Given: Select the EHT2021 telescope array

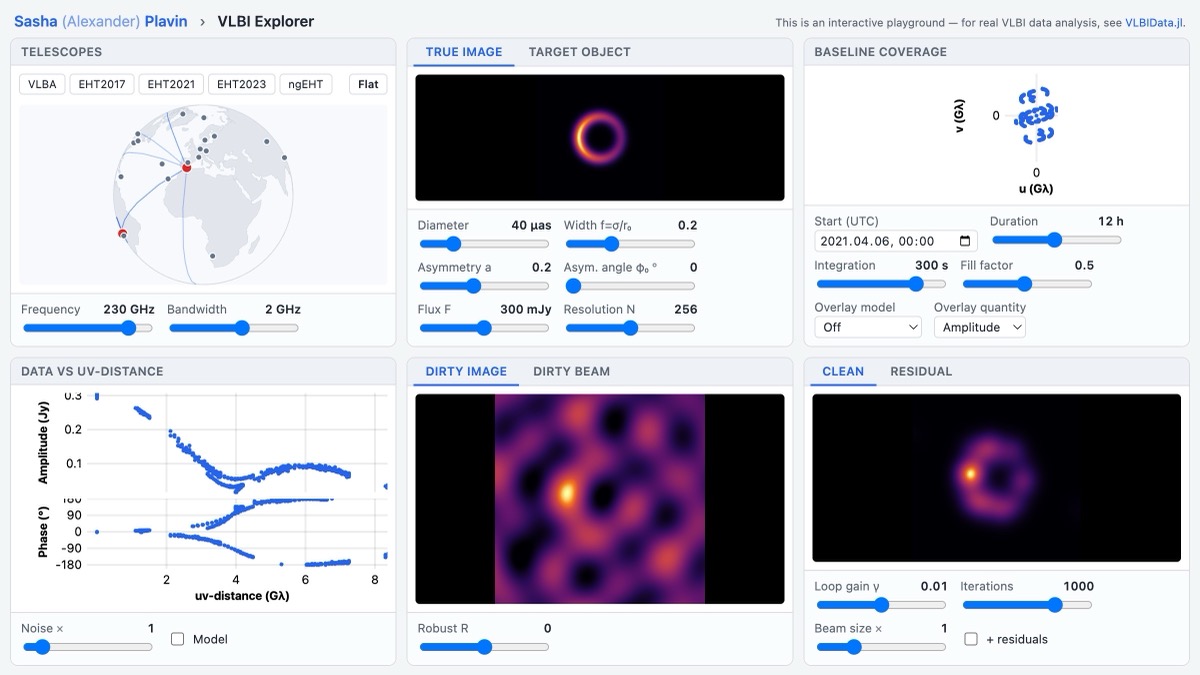Looking at the screenshot, I should [170, 84].
